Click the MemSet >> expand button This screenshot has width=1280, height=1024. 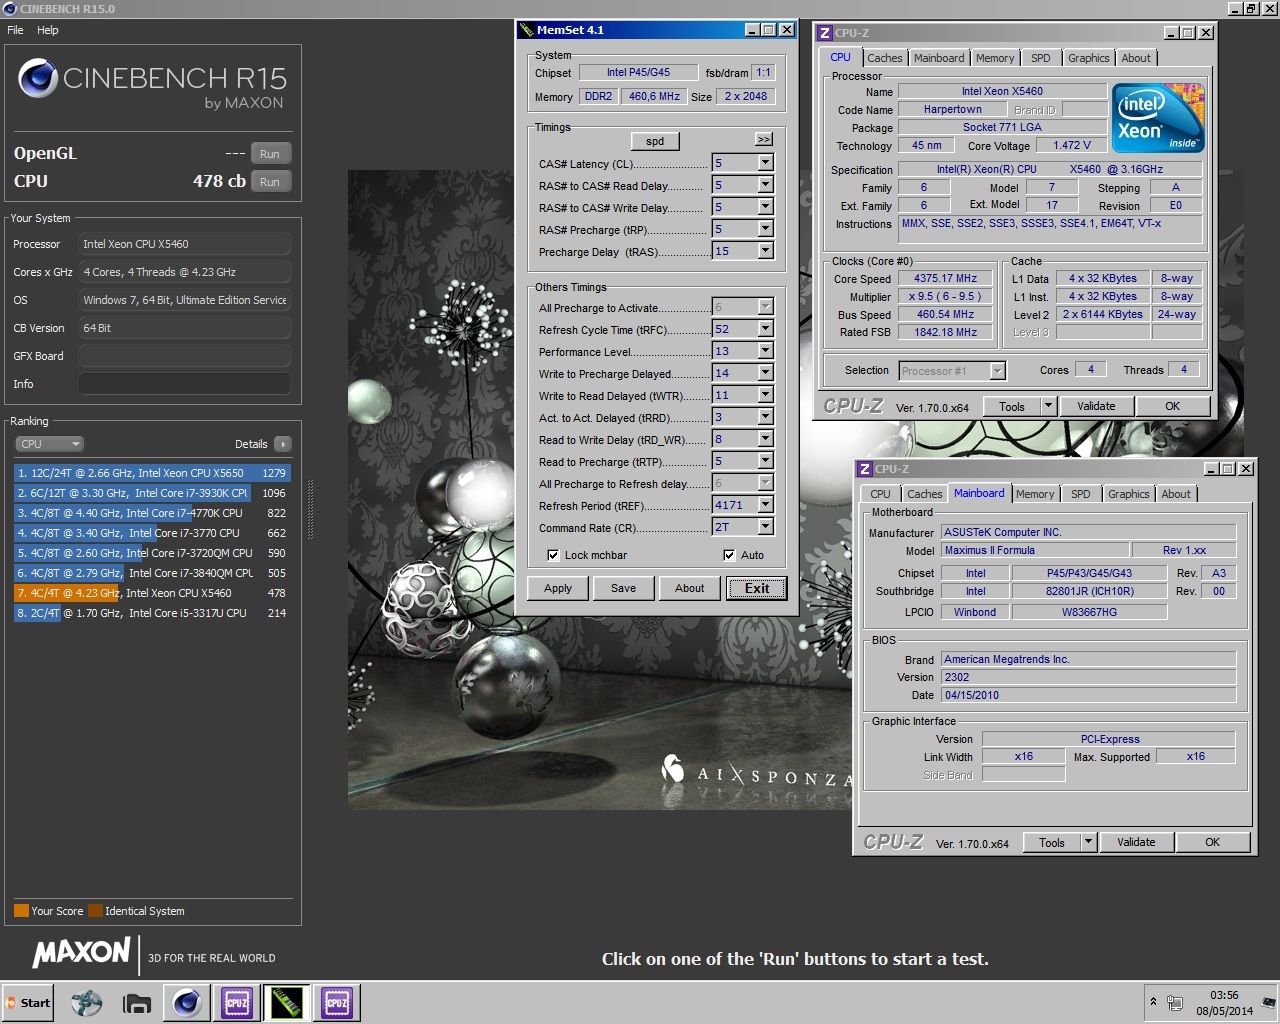(x=764, y=140)
